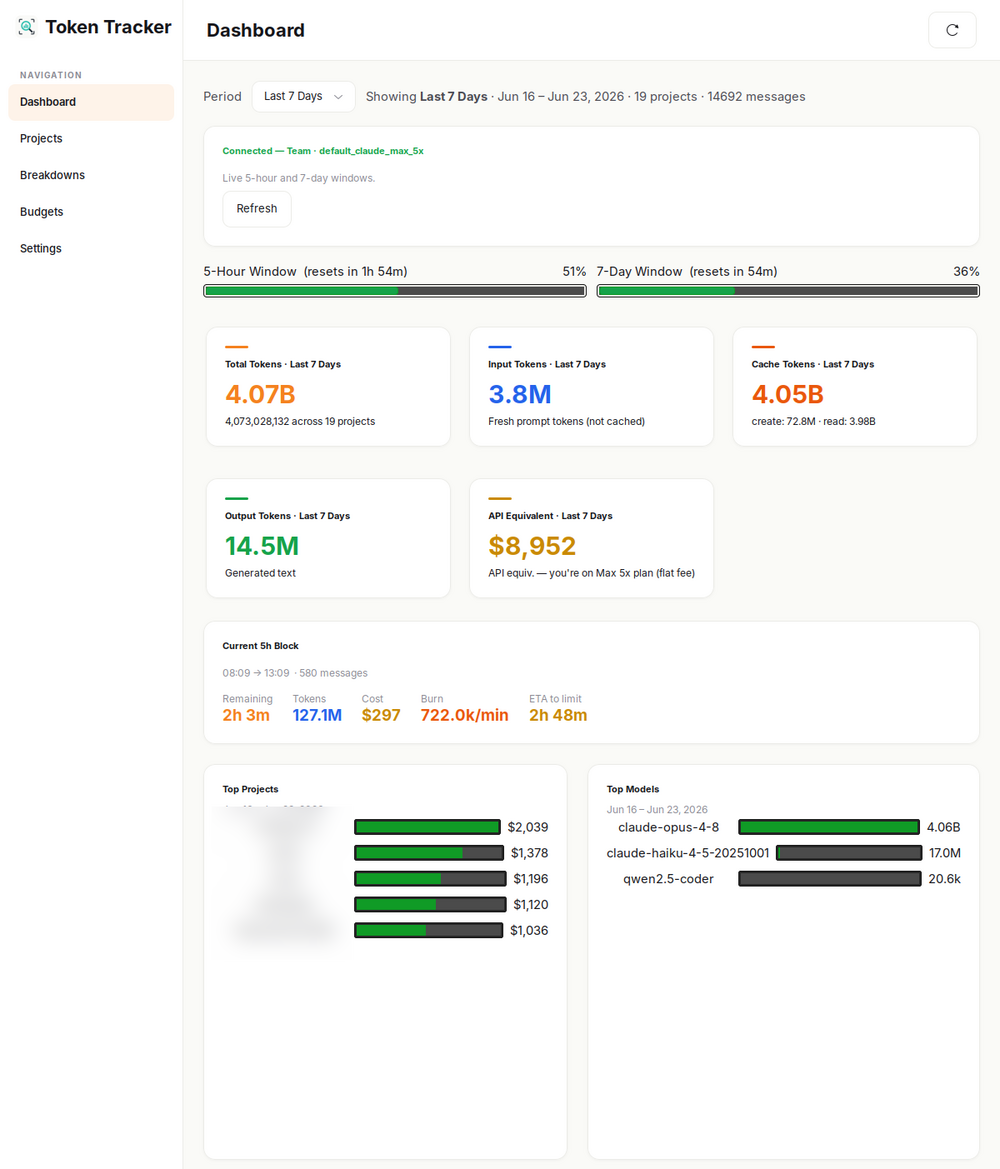Click the $1,196 project bar

[430, 878]
